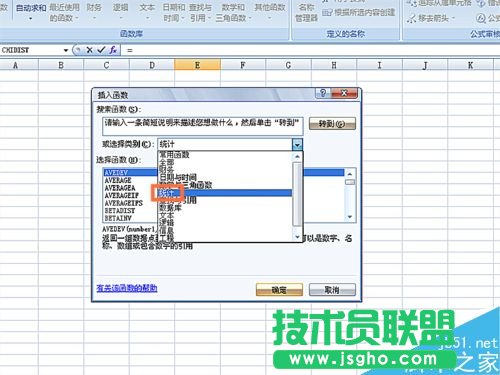Select column D header
This screenshot has width=500, height=375.
[x=152, y=65]
